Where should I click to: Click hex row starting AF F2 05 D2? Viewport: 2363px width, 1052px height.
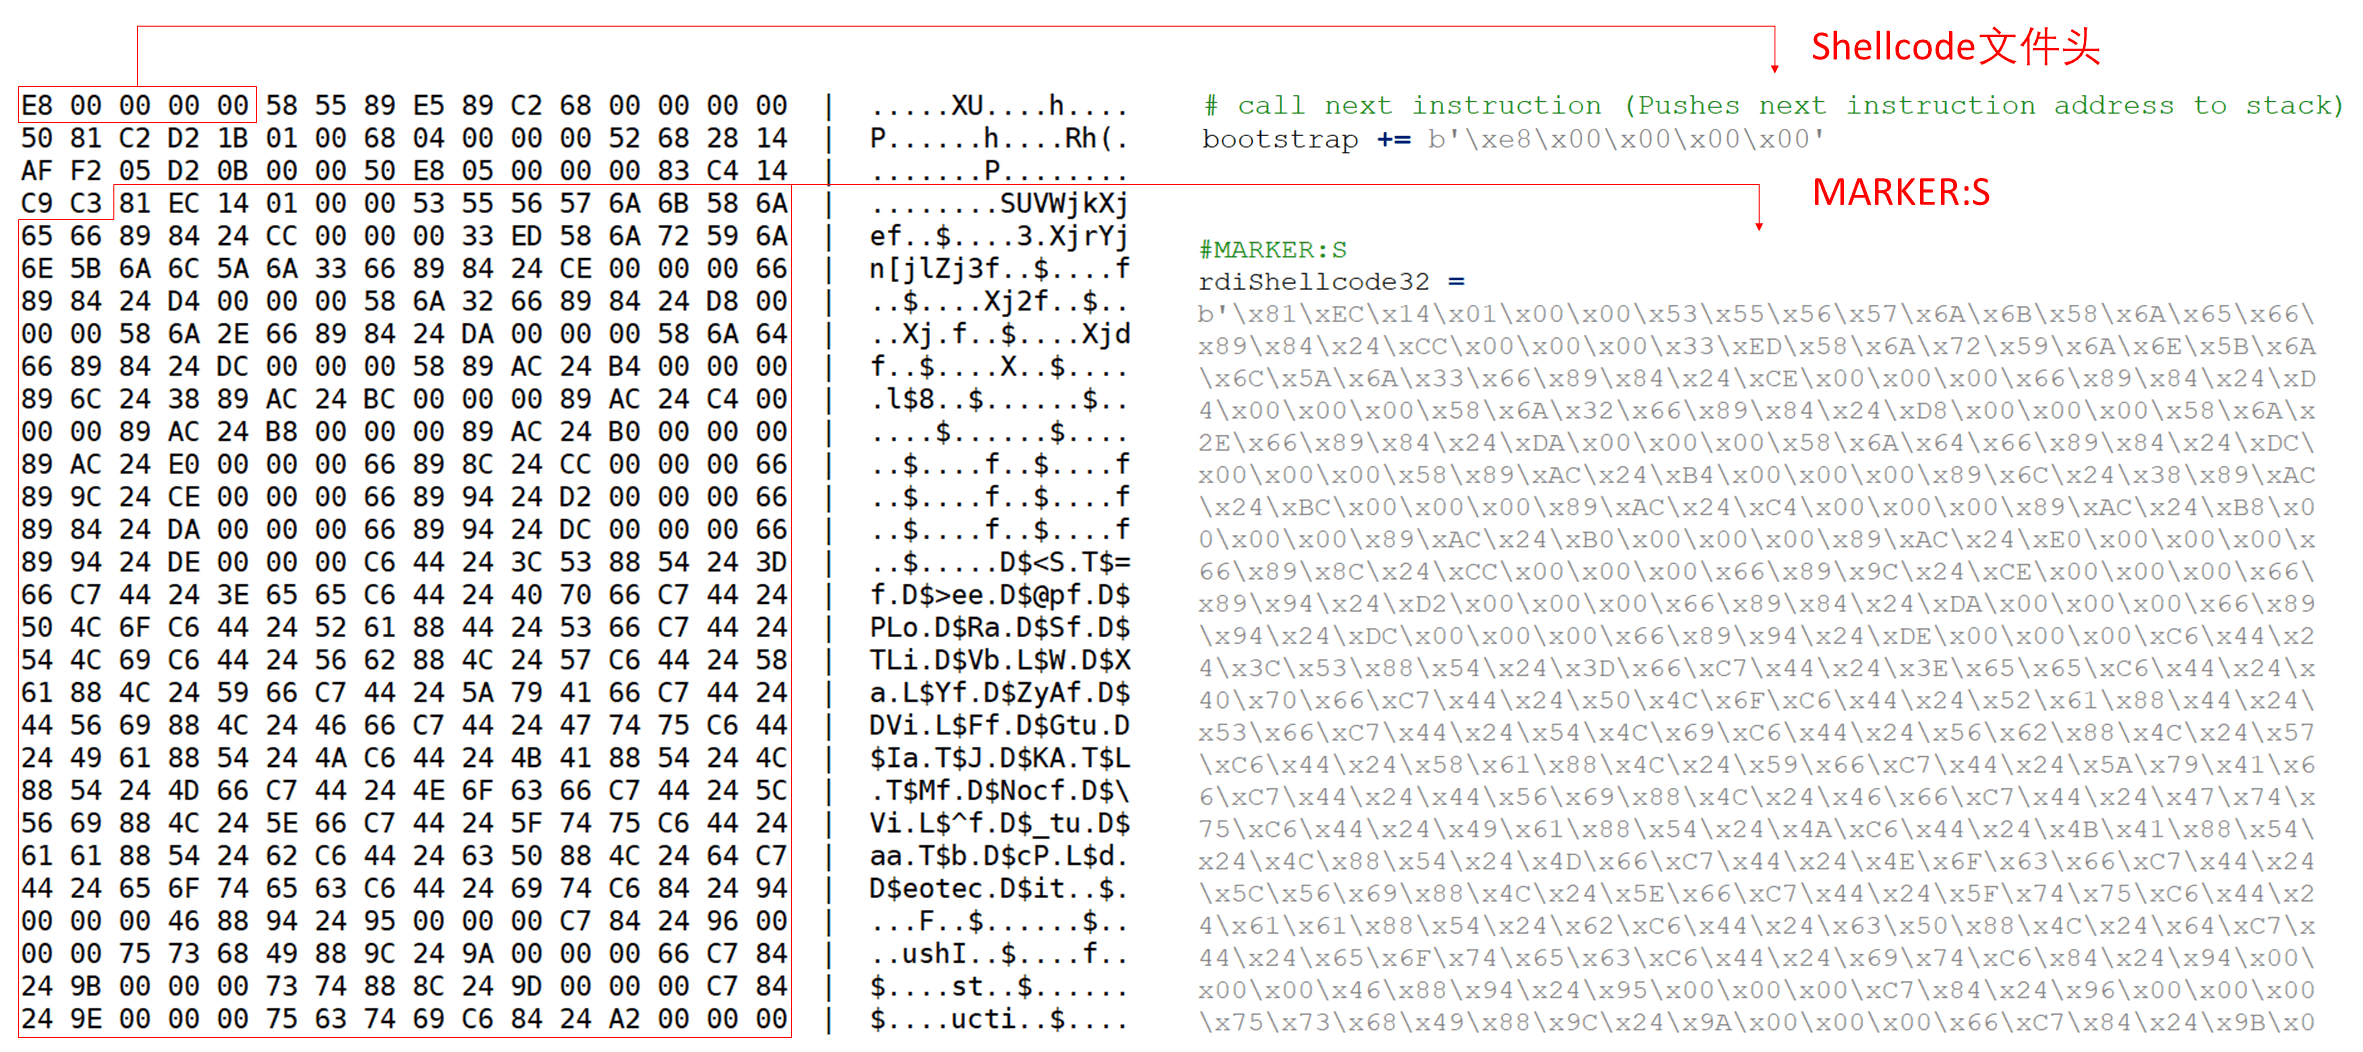click(x=404, y=171)
